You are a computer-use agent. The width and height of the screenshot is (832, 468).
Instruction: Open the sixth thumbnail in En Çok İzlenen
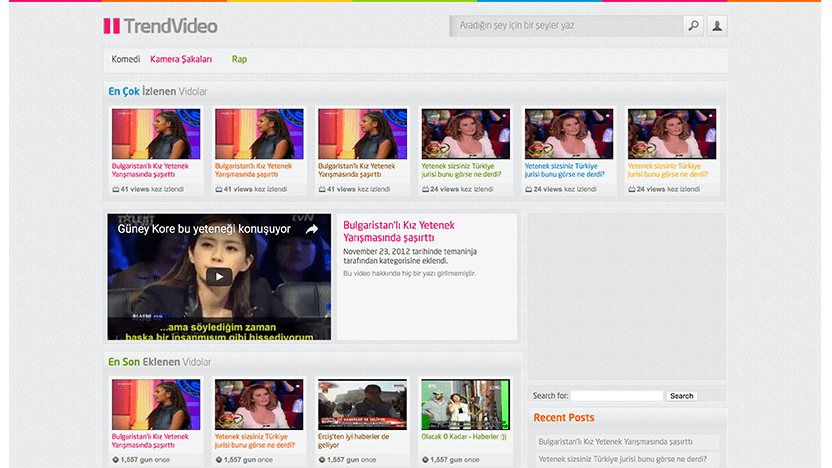tap(671, 134)
